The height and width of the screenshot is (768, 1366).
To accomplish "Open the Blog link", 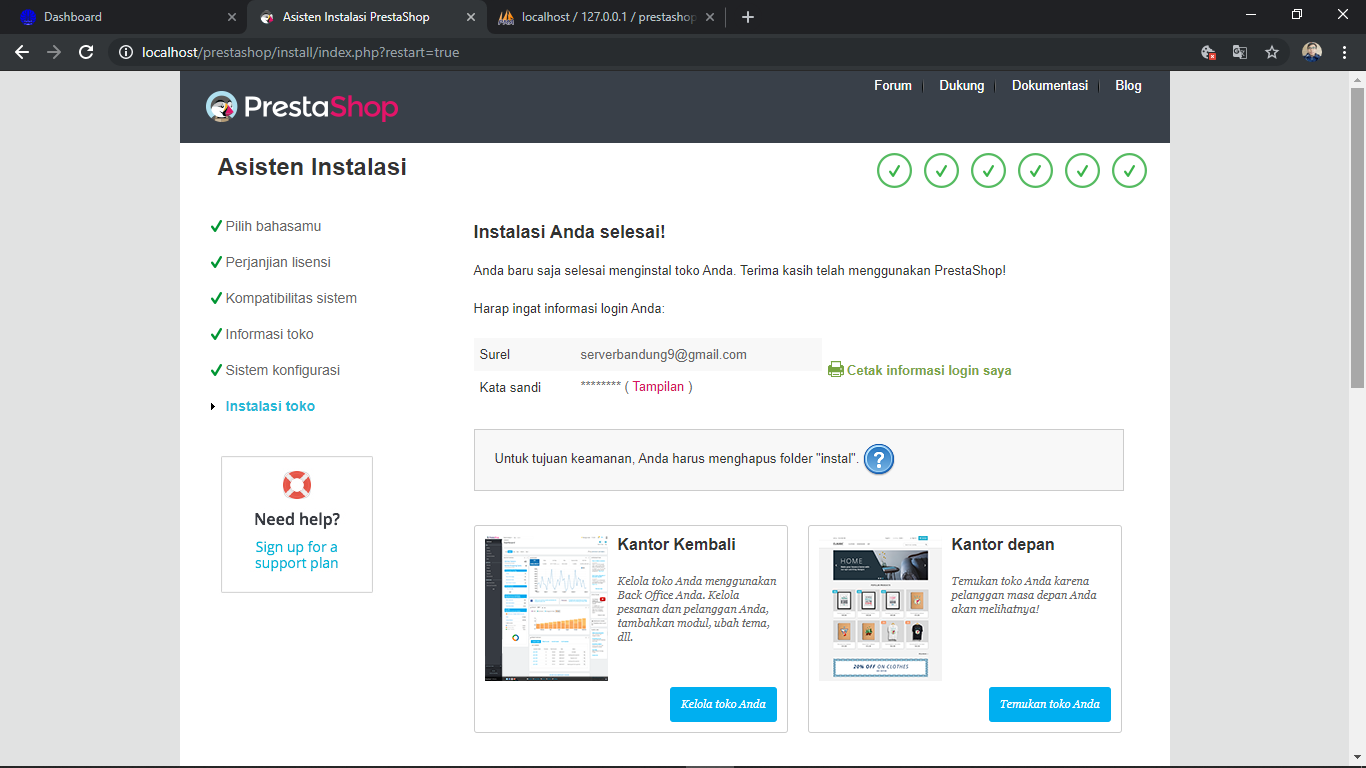I will tap(1128, 86).
